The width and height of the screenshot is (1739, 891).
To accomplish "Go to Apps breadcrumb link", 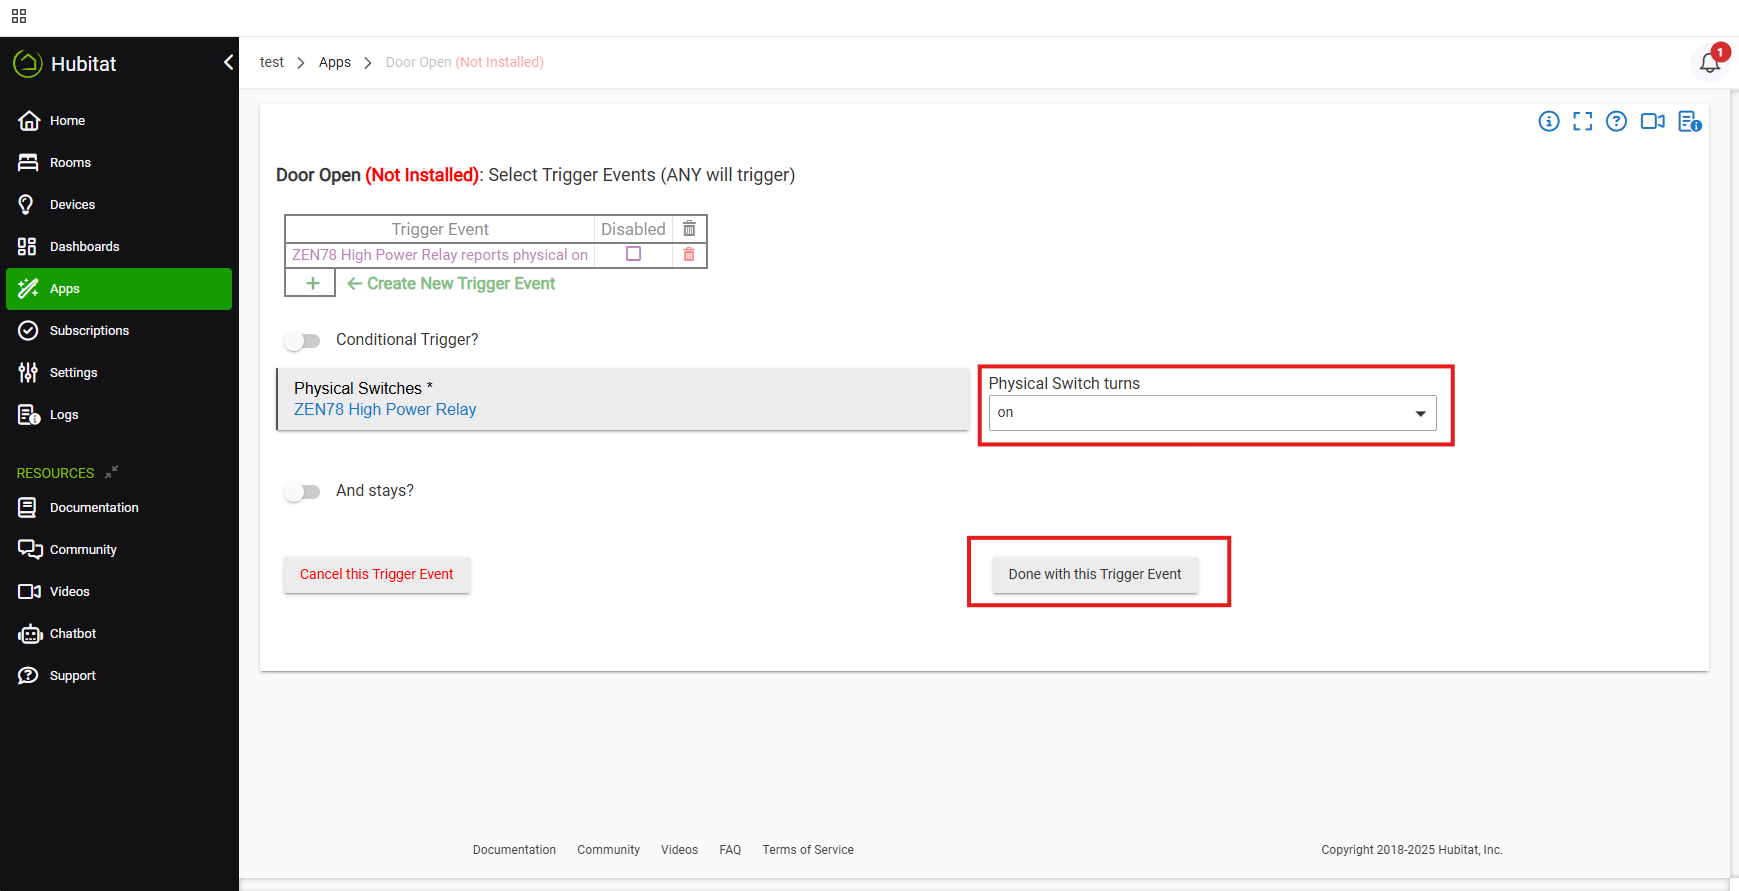I will coord(335,62).
